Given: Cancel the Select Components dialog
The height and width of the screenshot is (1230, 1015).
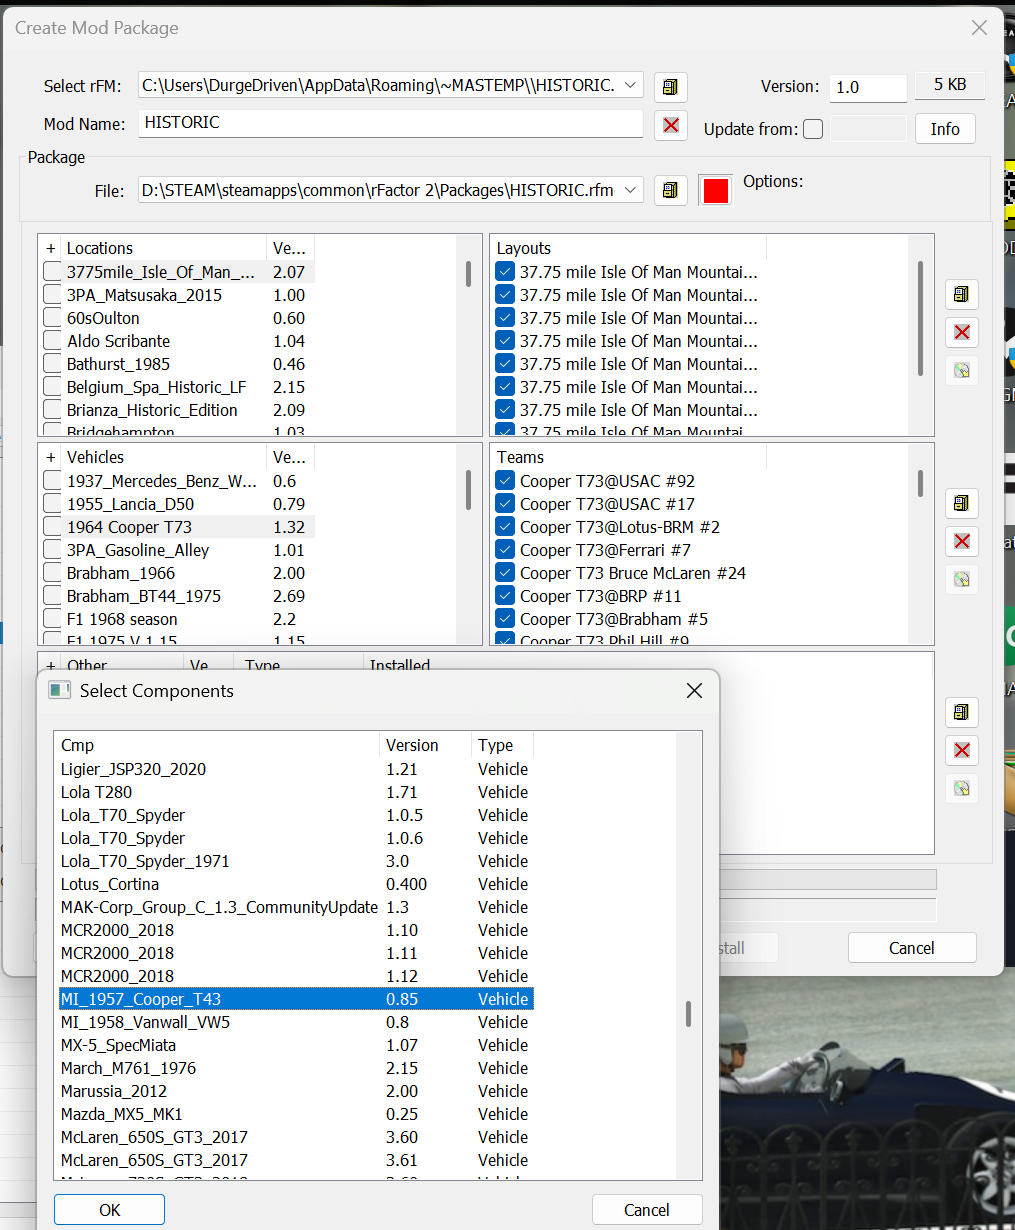Looking at the screenshot, I should tap(647, 1210).
